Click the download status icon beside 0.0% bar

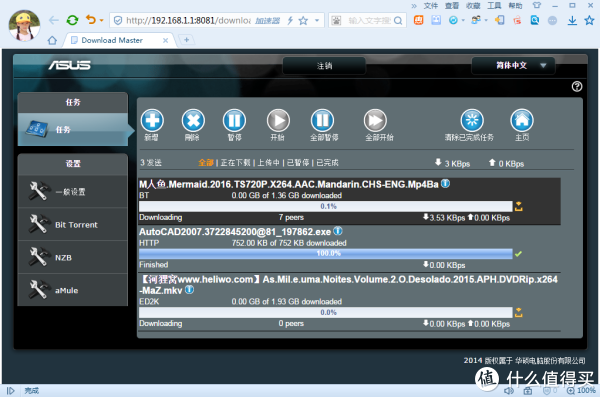point(518,312)
